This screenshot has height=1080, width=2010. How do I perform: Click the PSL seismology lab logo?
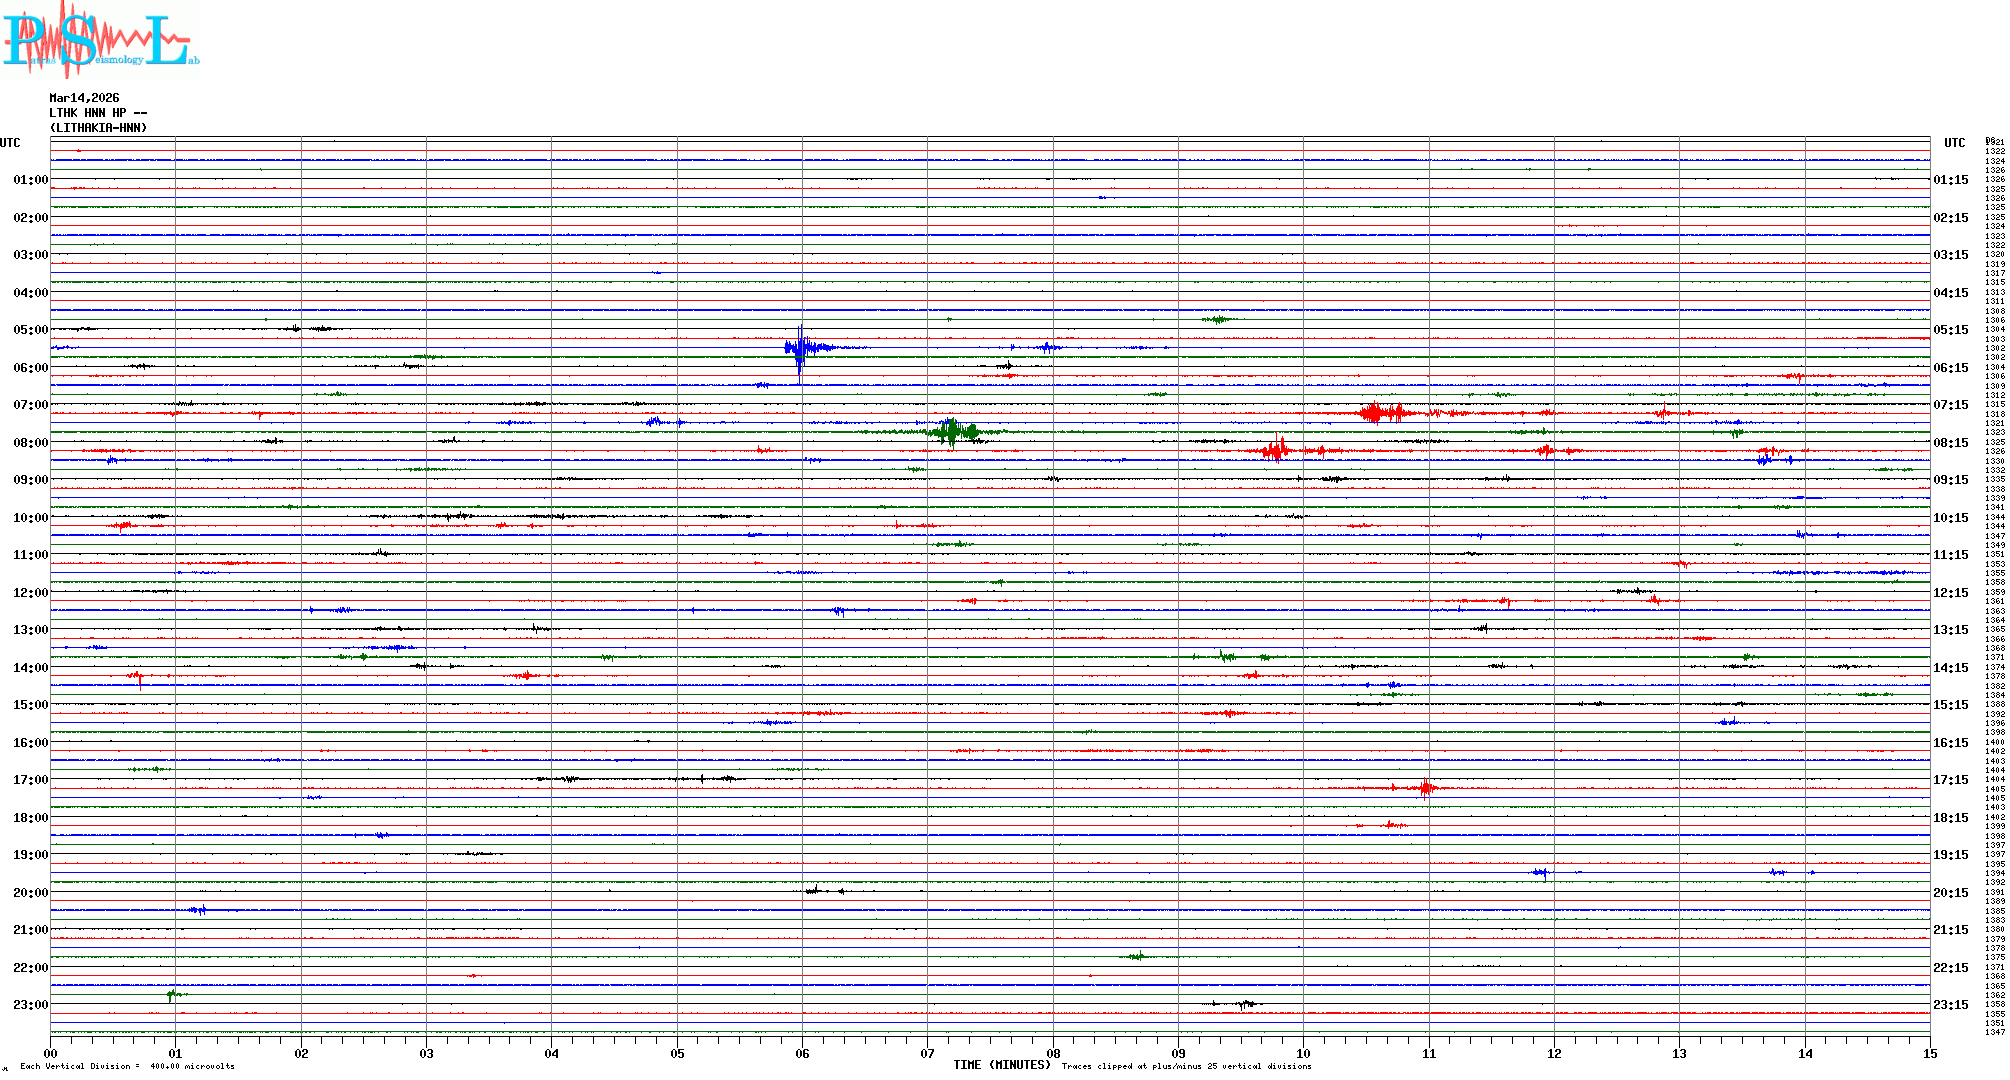coord(100,40)
